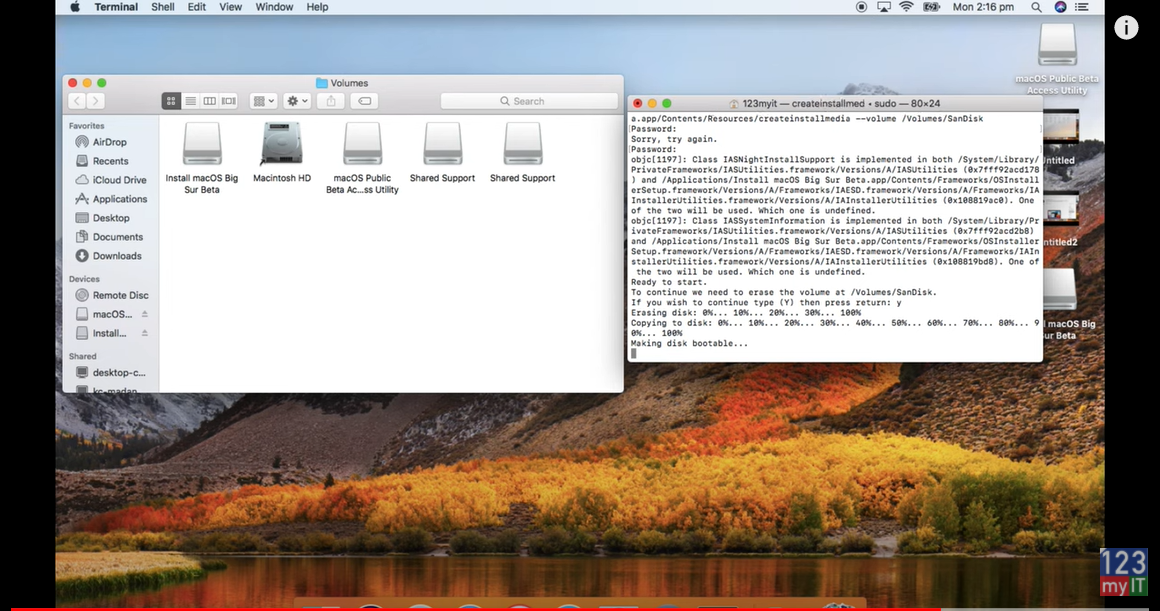Open the Help menu
Viewport: 1160px width, 611px height.
pyautogui.click(x=317, y=7)
